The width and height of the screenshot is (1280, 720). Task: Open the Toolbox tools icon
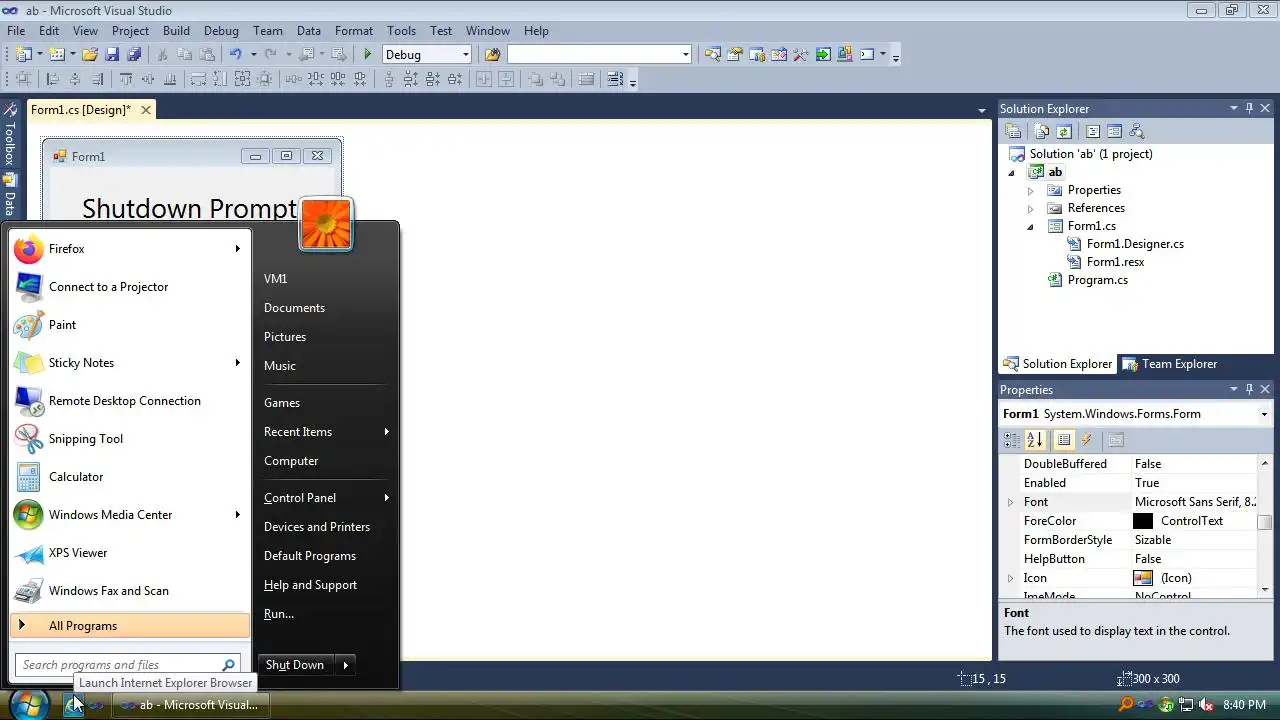click(801, 55)
